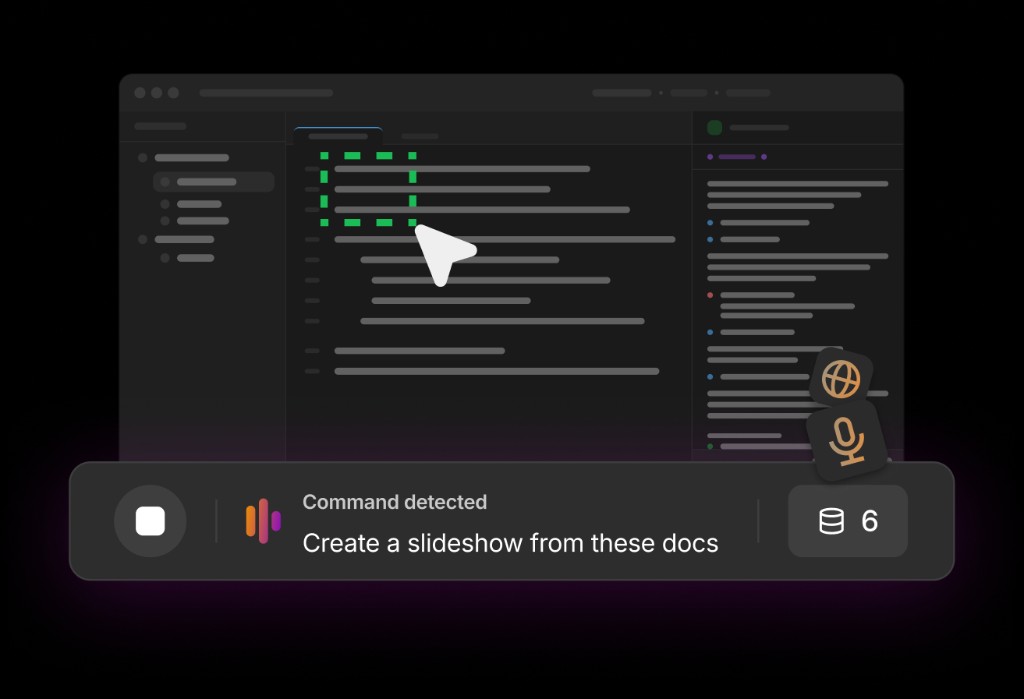Click the blue bullet icon in the right panel
This screenshot has width=1024, height=699.
pyautogui.click(x=709, y=222)
